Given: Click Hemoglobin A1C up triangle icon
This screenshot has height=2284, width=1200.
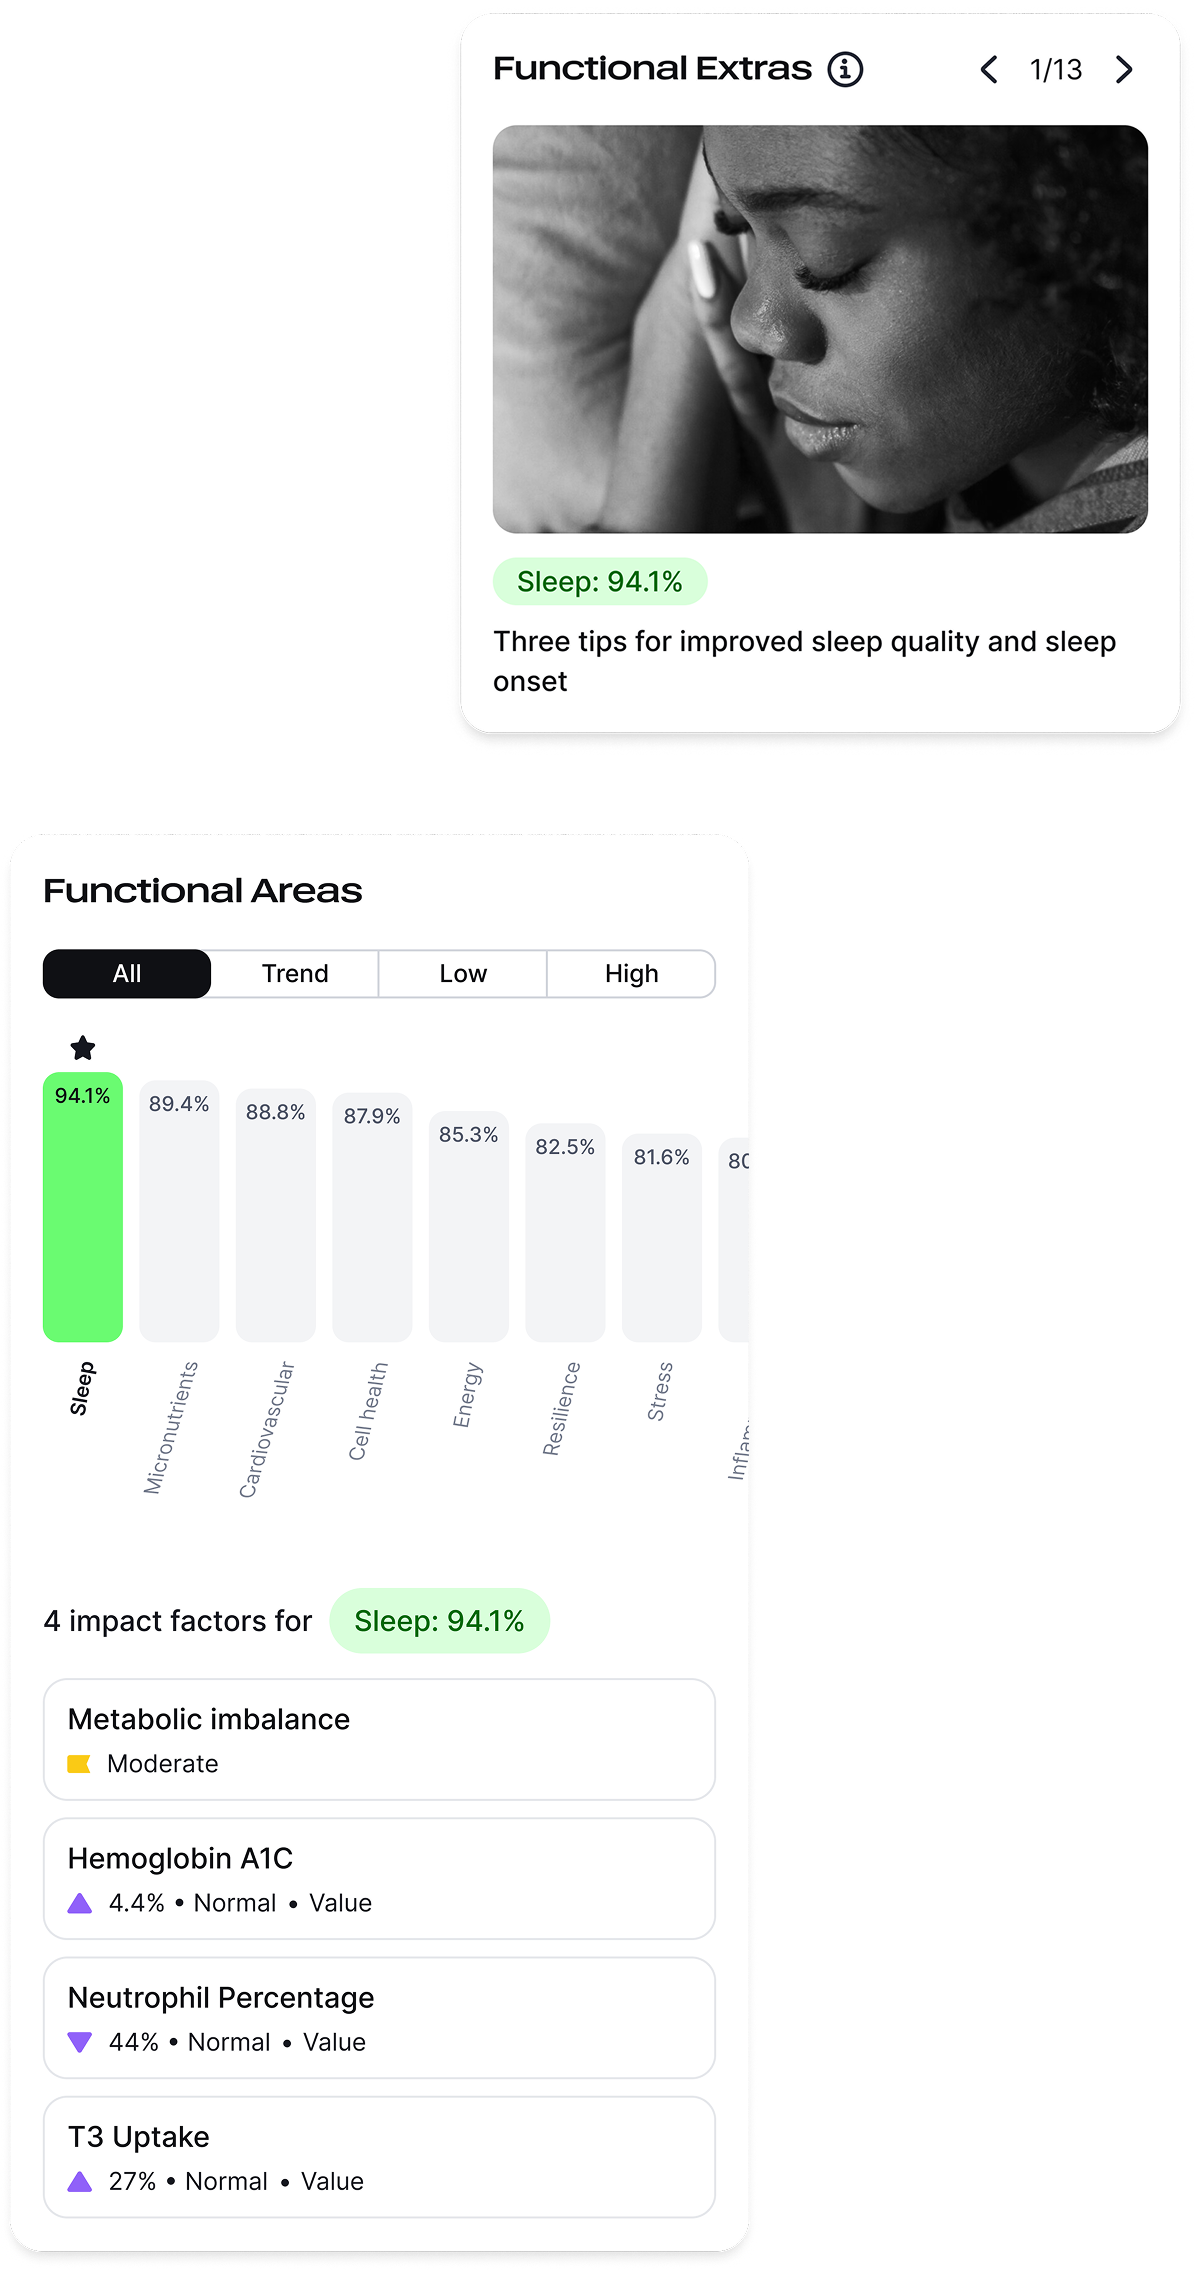Looking at the screenshot, I should click(x=80, y=1903).
